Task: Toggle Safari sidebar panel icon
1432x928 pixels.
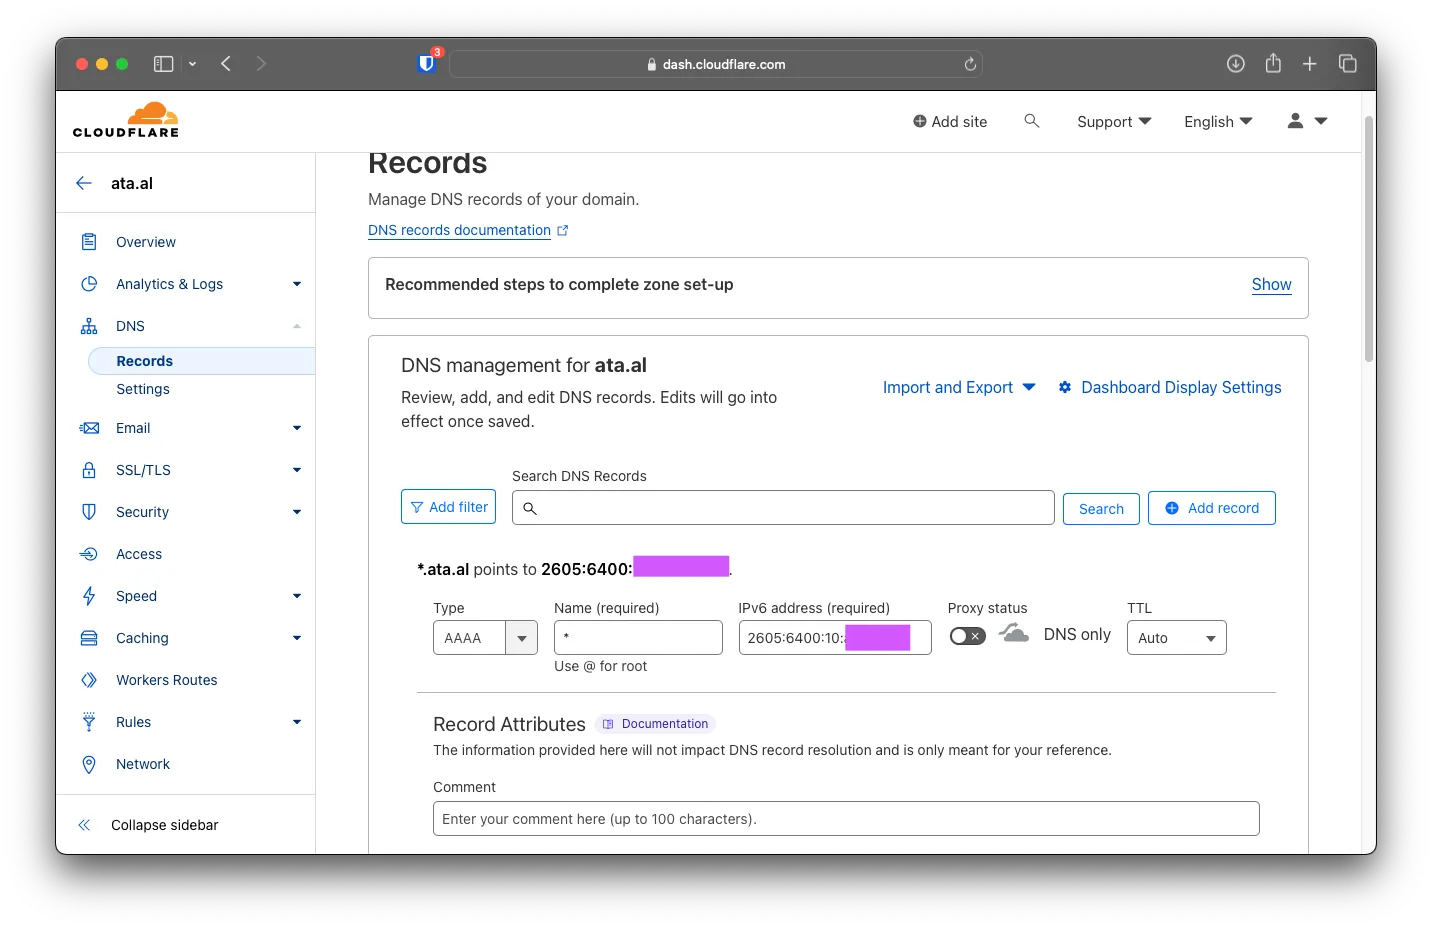Action: [x=163, y=64]
